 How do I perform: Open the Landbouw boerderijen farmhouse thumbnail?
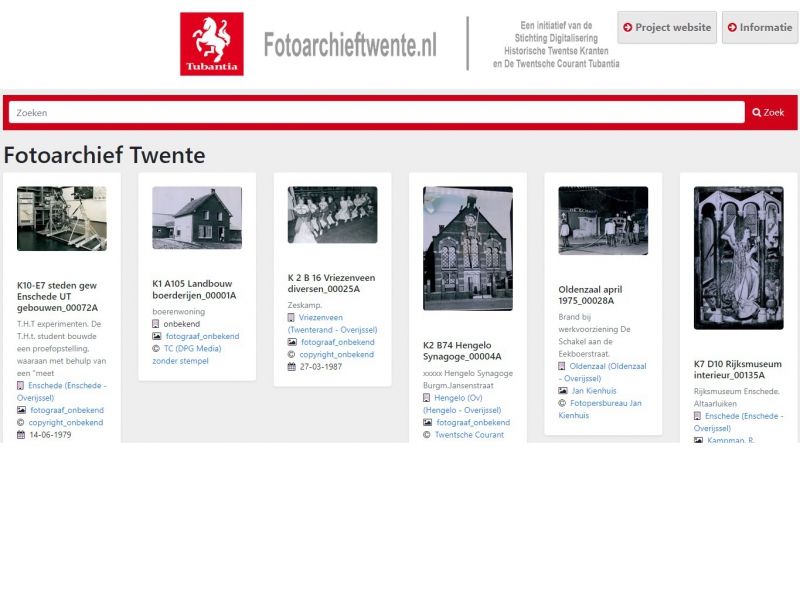(x=197, y=218)
